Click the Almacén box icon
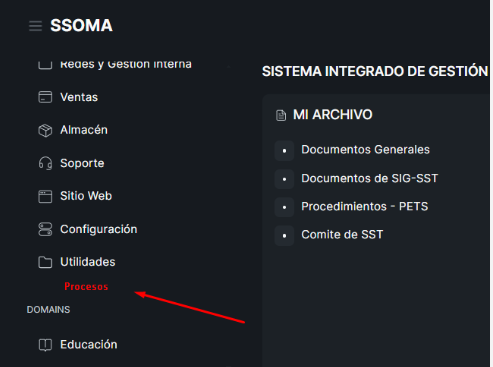Image resolution: width=493 pixels, height=367 pixels. [x=45, y=130]
